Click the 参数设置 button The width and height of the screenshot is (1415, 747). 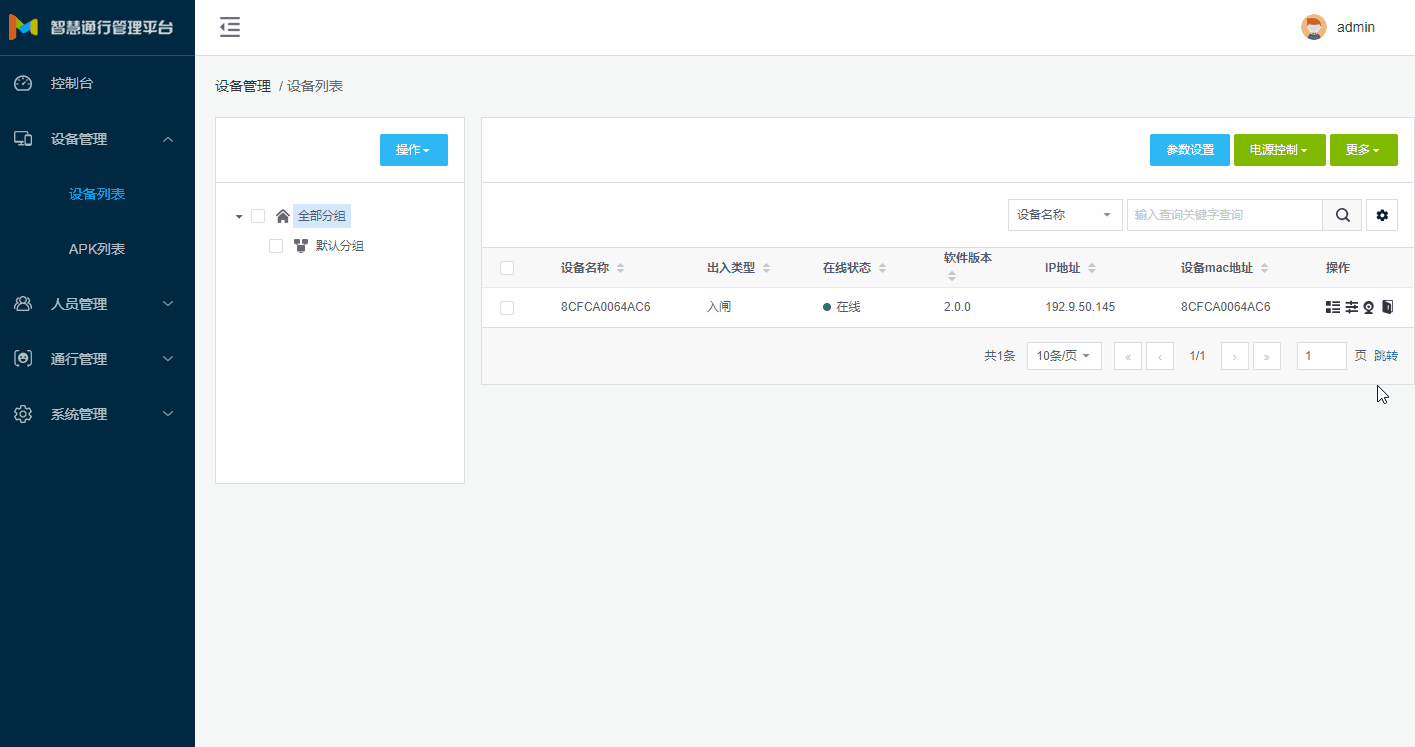[x=1189, y=150]
